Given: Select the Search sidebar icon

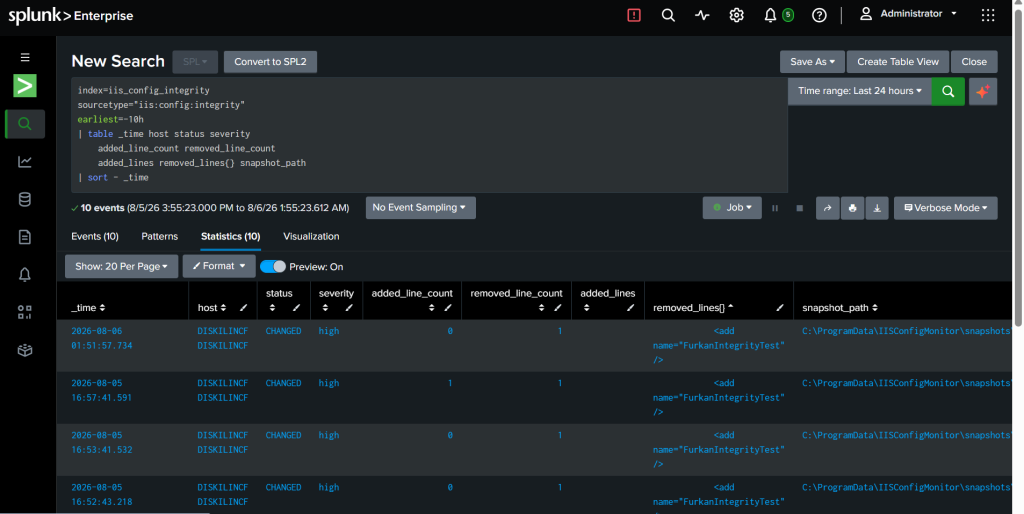Looking at the screenshot, I should [x=25, y=124].
